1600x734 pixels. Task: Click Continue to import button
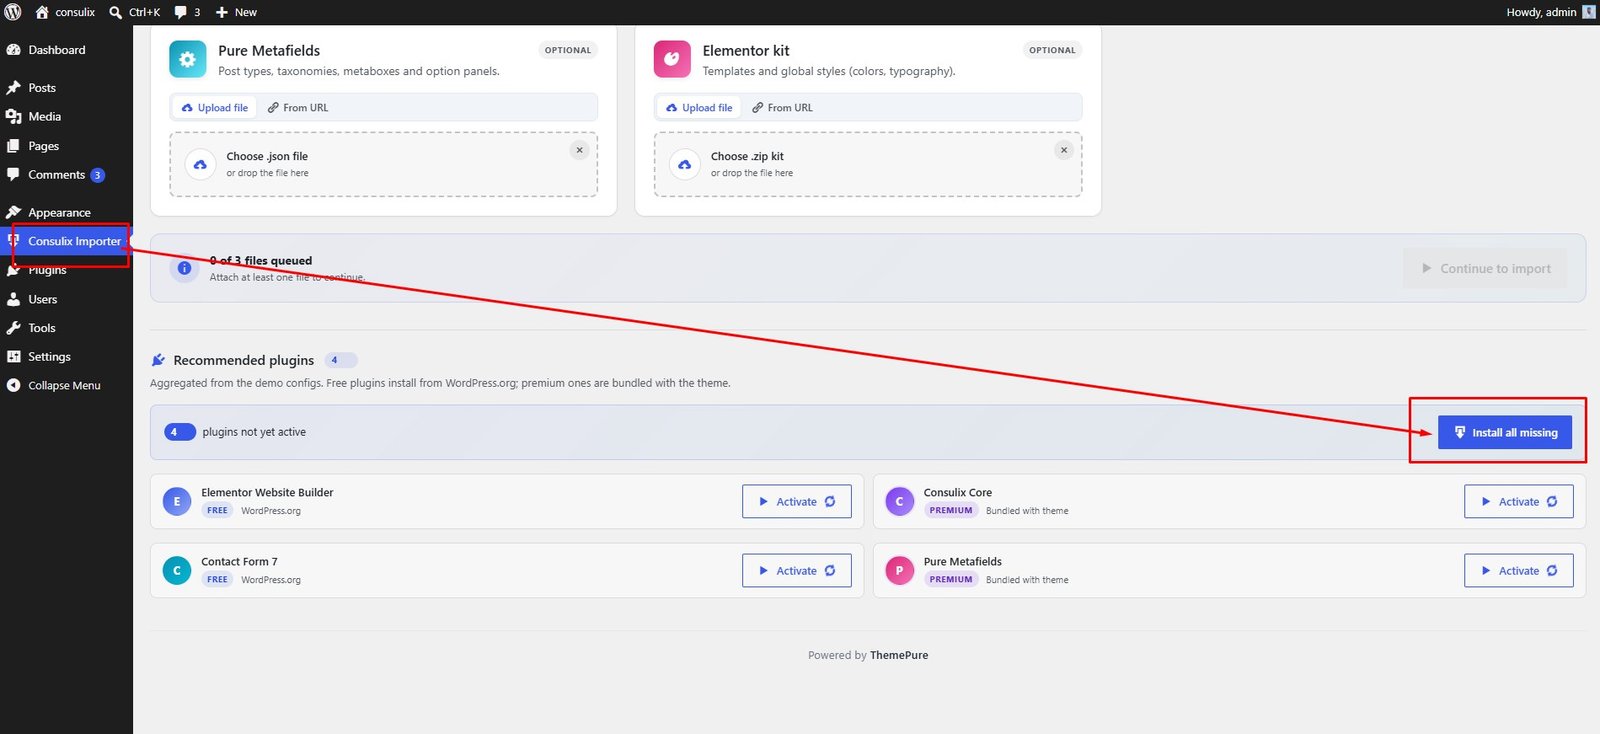click(1485, 268)
